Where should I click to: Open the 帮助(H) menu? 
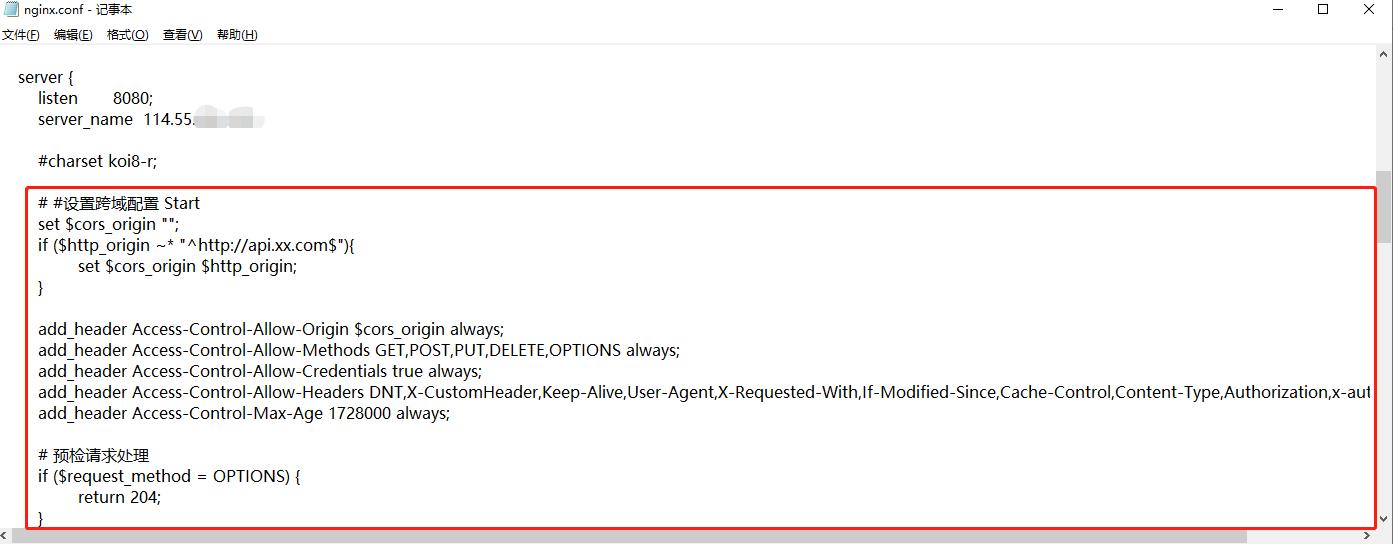(x=237, y=35)
